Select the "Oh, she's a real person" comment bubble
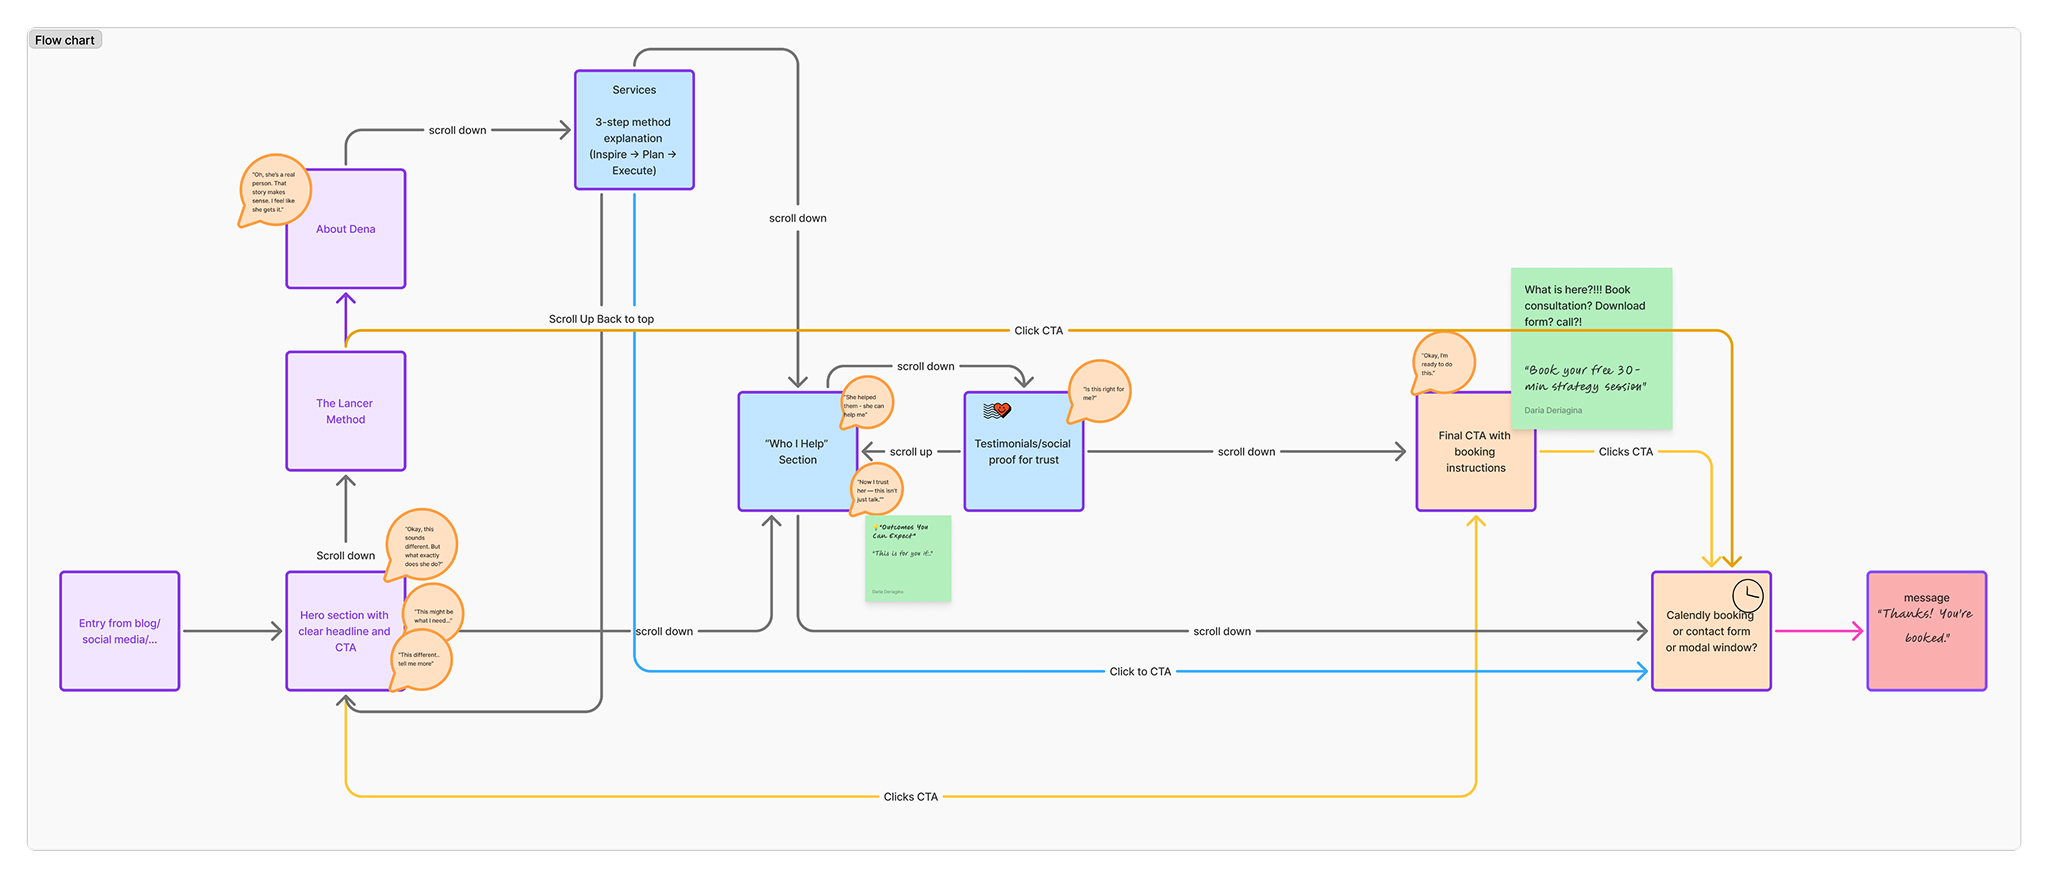This screenshot has width=2049, height=878. click(x=275, y=190)
